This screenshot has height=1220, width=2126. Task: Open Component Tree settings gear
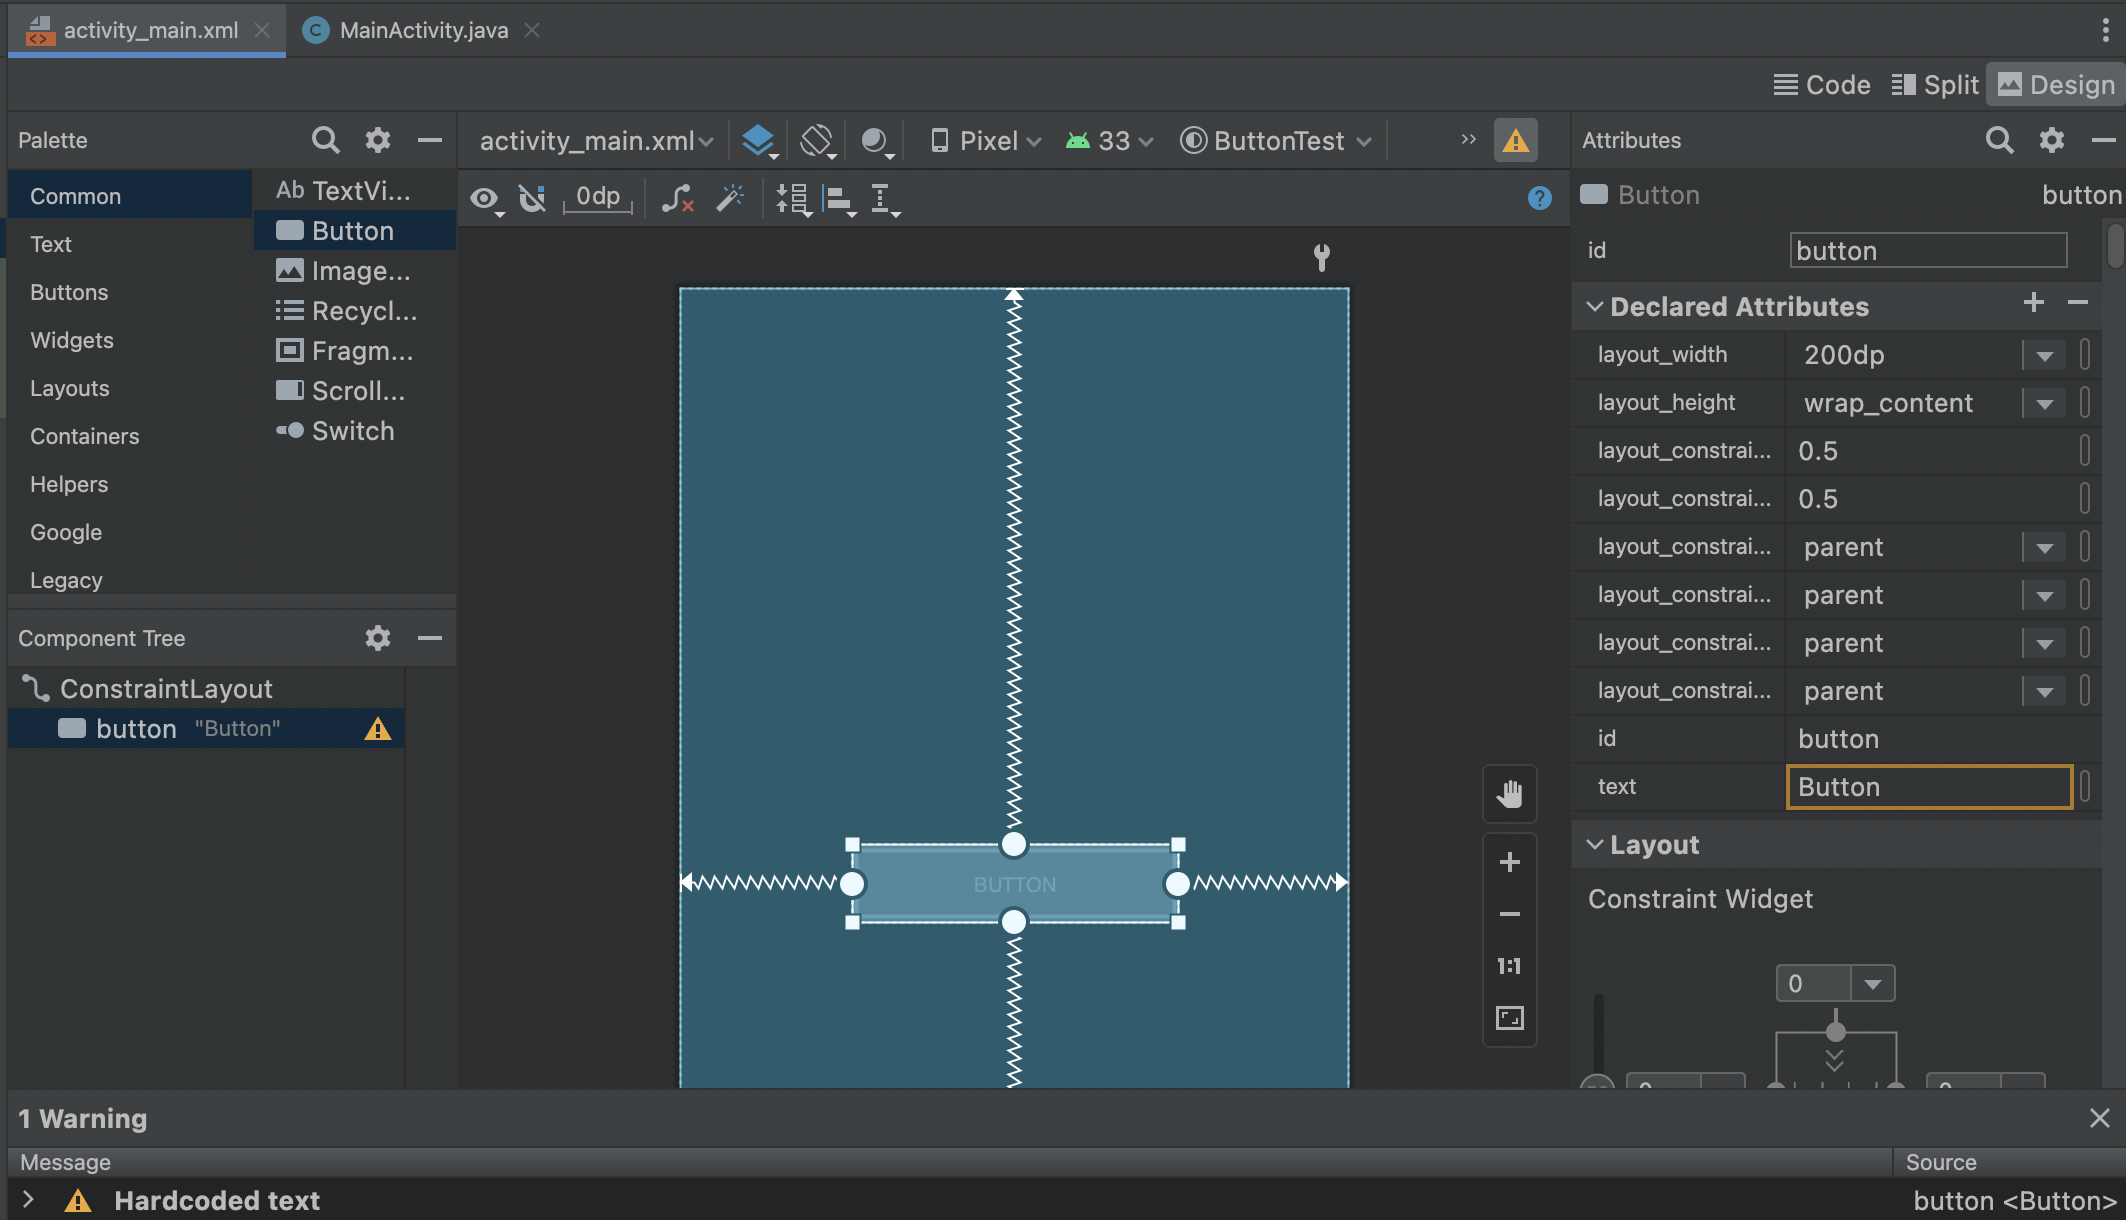pyautogui.click(x=377, y=638)
